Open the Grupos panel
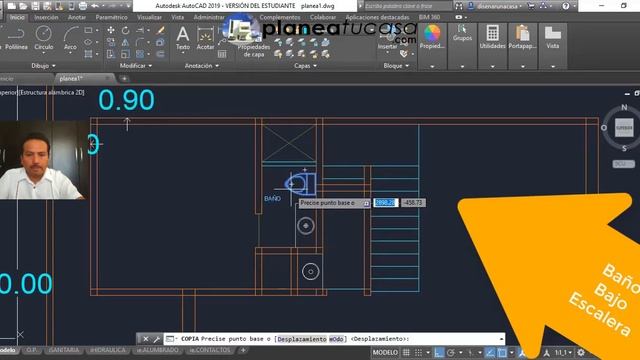Screen dimensions: 640x360 click(462, 33)
